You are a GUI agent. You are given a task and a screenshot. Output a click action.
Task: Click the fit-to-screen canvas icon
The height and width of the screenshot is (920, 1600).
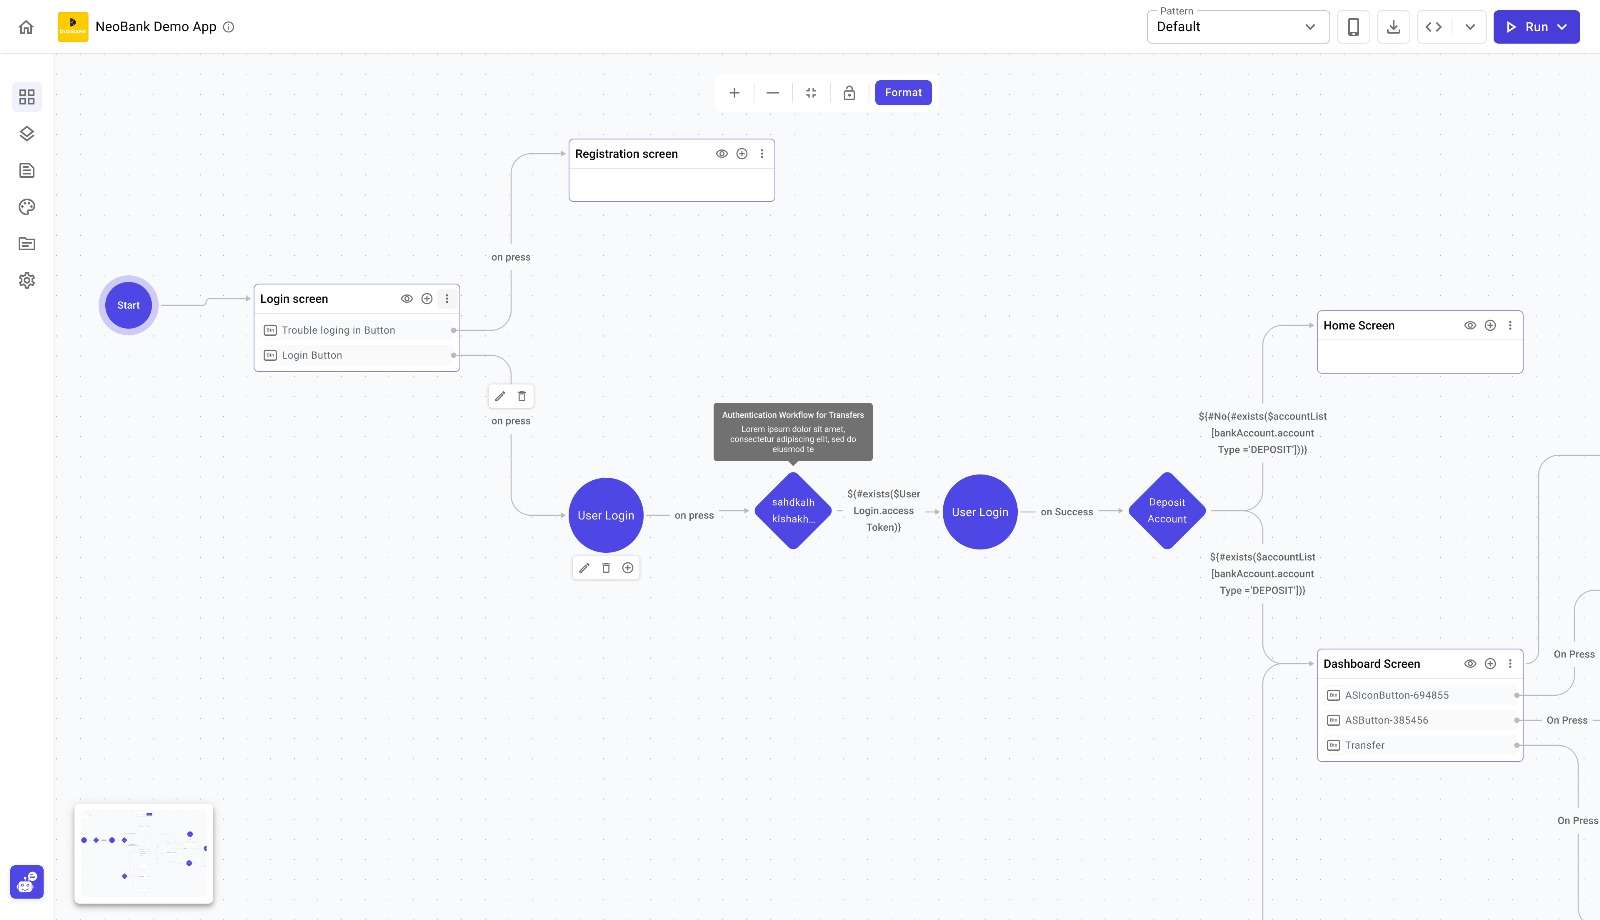[811, 93]
